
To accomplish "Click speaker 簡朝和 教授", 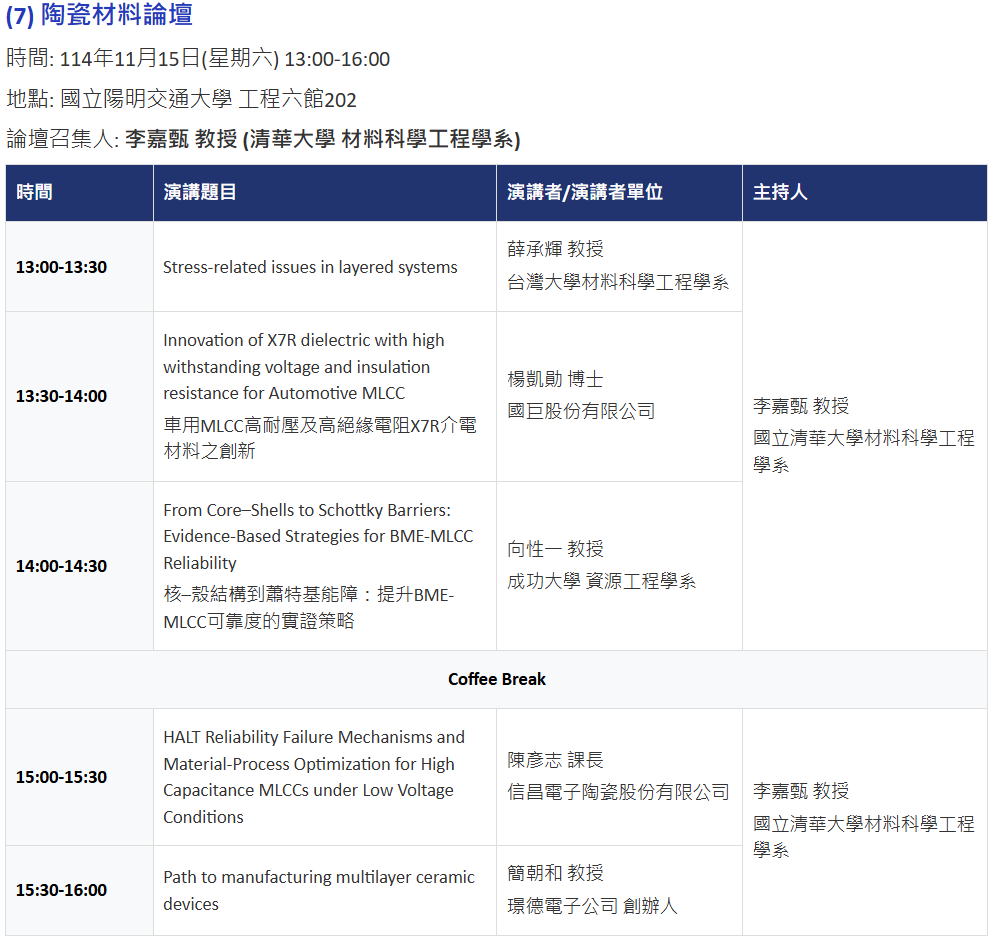I will tap(555, 873).
